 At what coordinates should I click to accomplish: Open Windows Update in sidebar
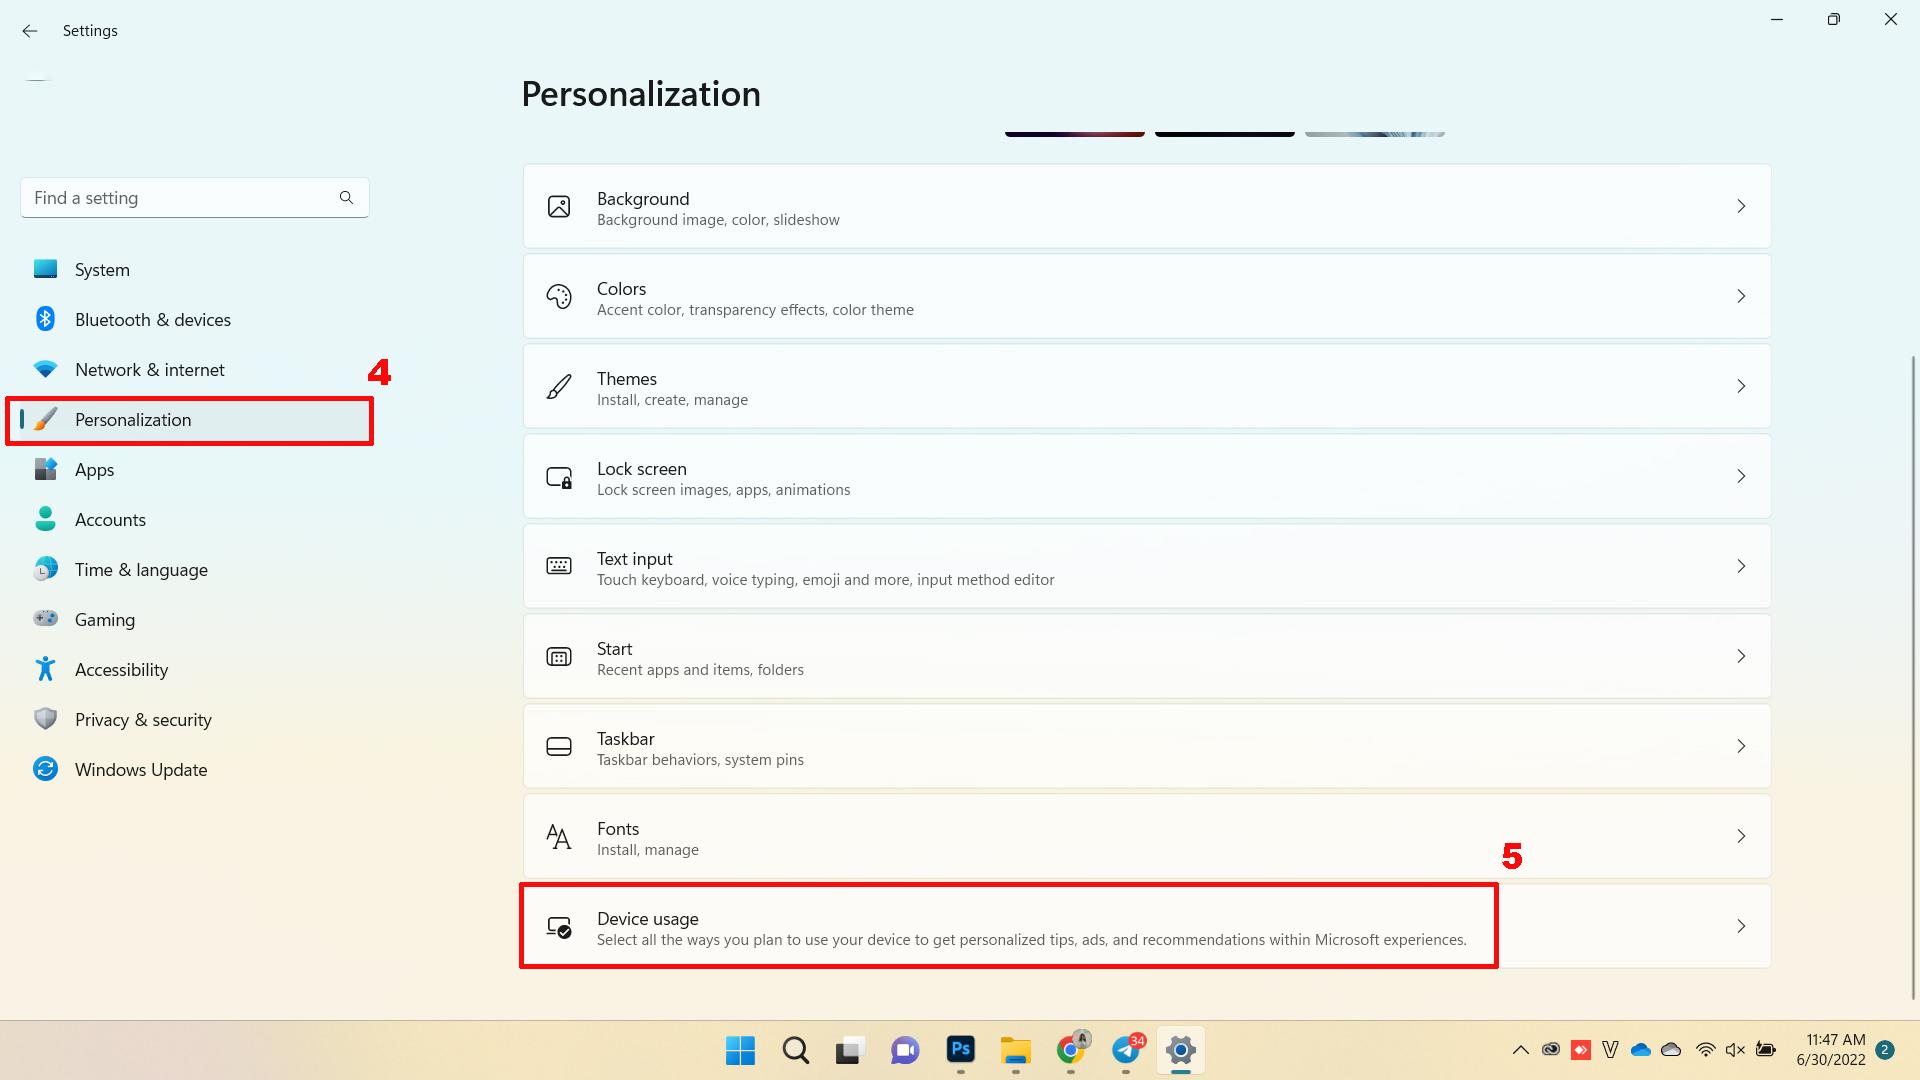(194, 770)
